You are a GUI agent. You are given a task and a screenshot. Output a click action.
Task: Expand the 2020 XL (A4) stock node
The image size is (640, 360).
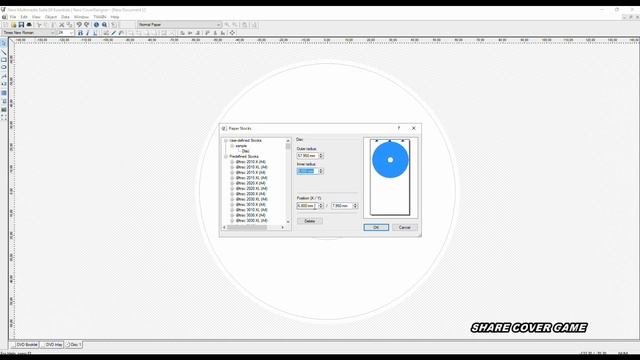tap(232, 189)
